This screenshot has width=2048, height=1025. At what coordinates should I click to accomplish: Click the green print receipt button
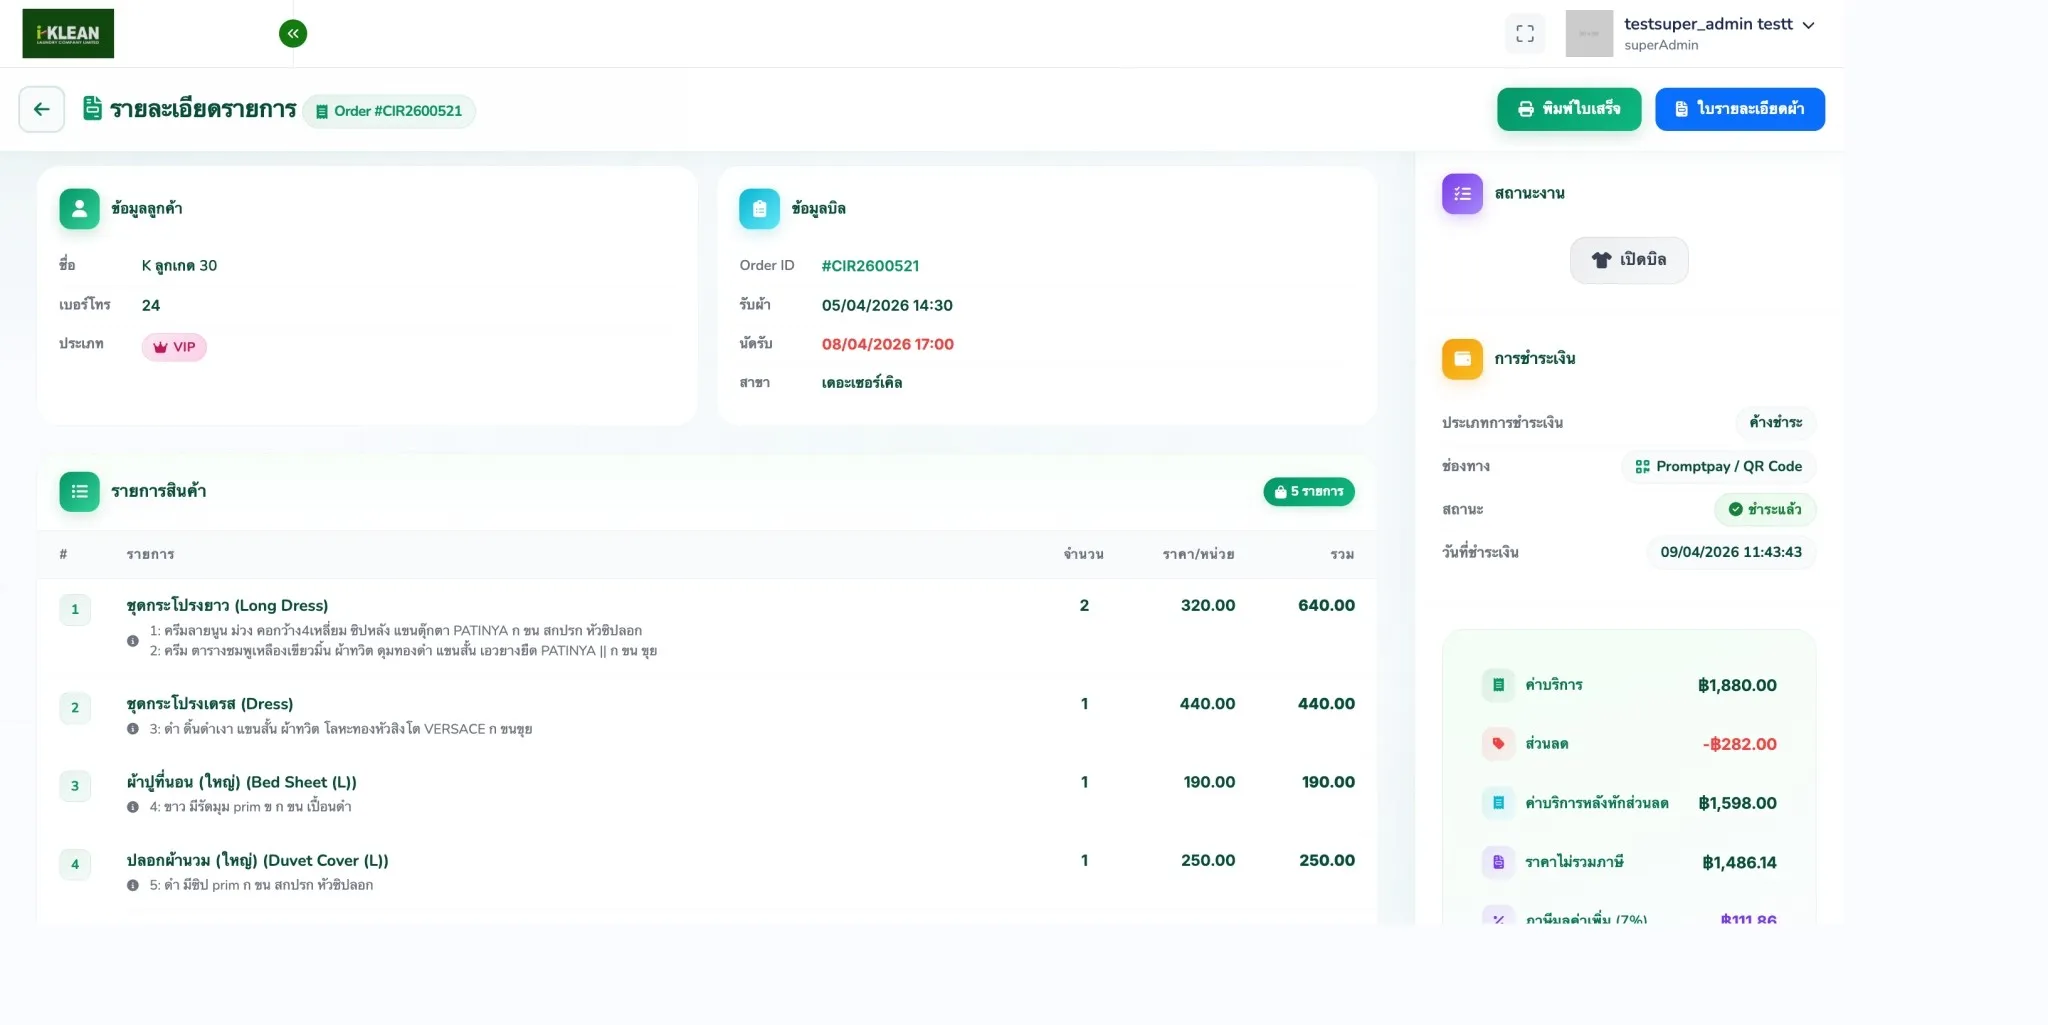pyautogui.click(x=1568, y=109)
